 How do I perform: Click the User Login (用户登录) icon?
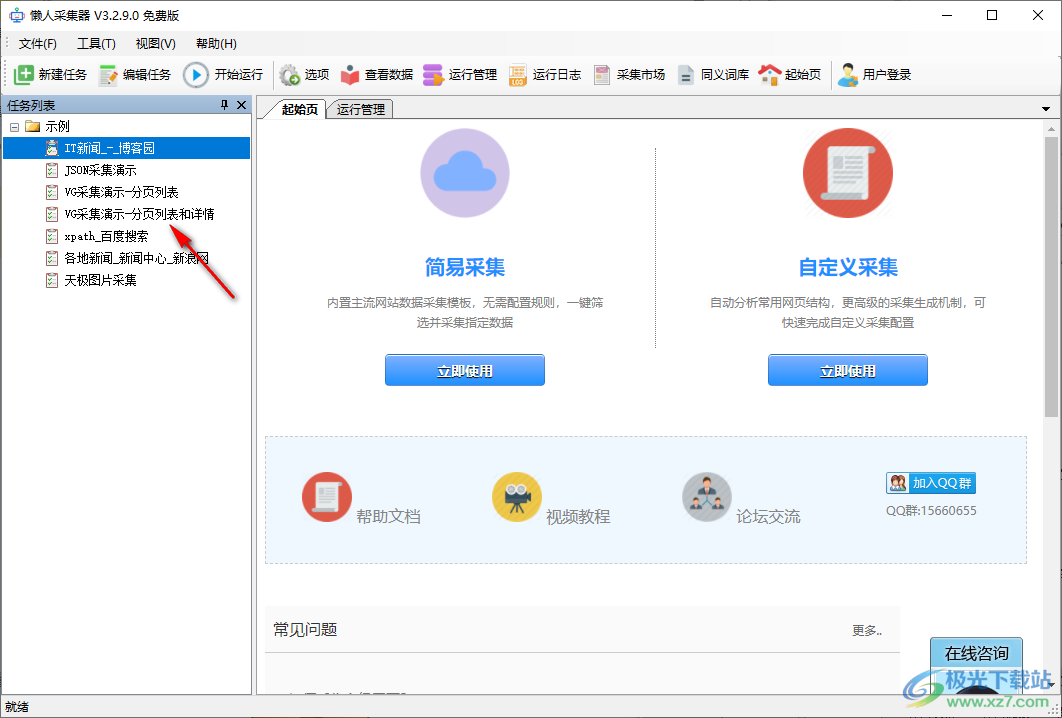pos(848,75)
